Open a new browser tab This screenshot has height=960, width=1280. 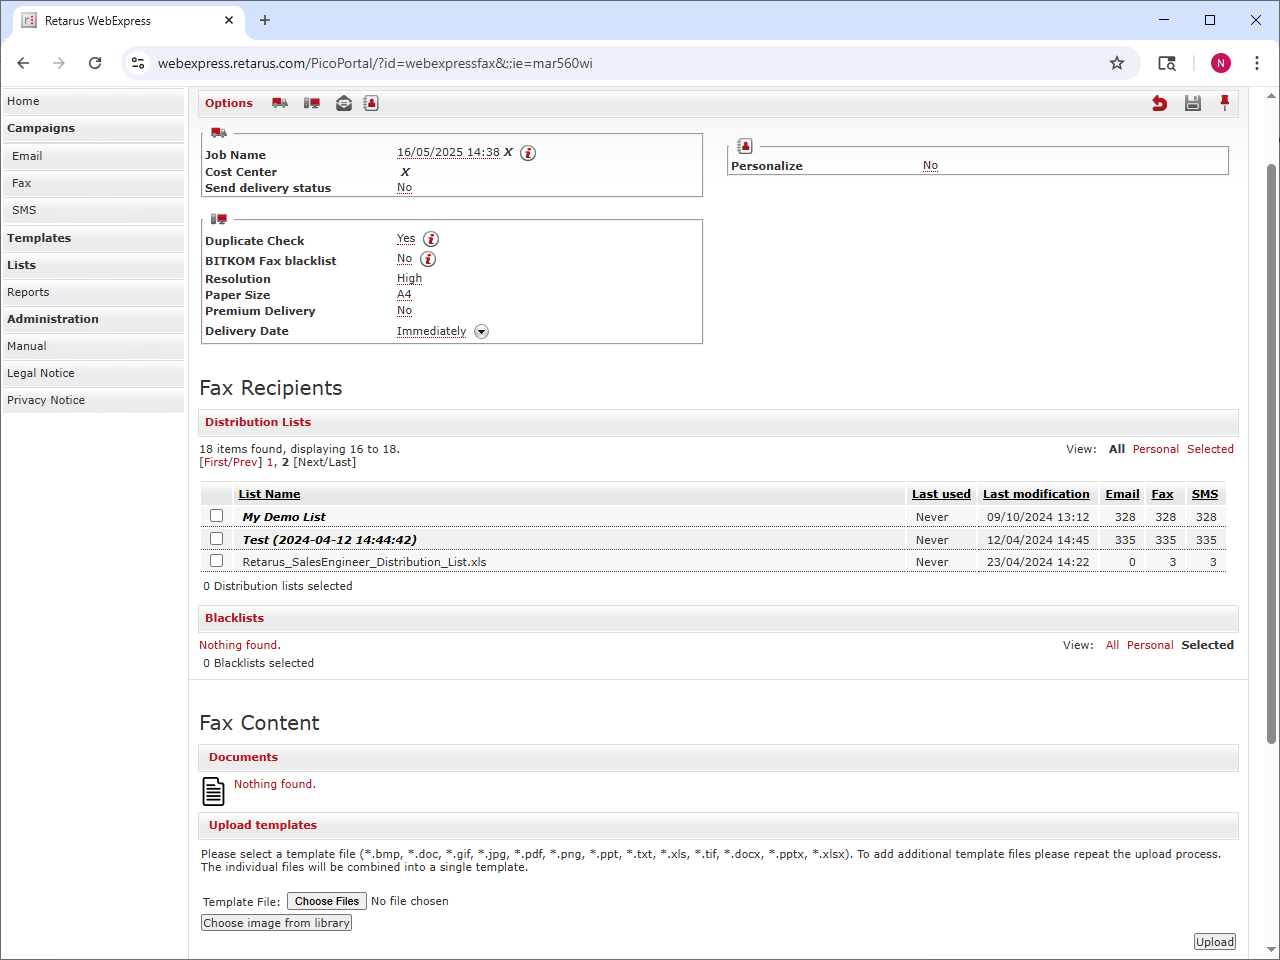point(265,20)
